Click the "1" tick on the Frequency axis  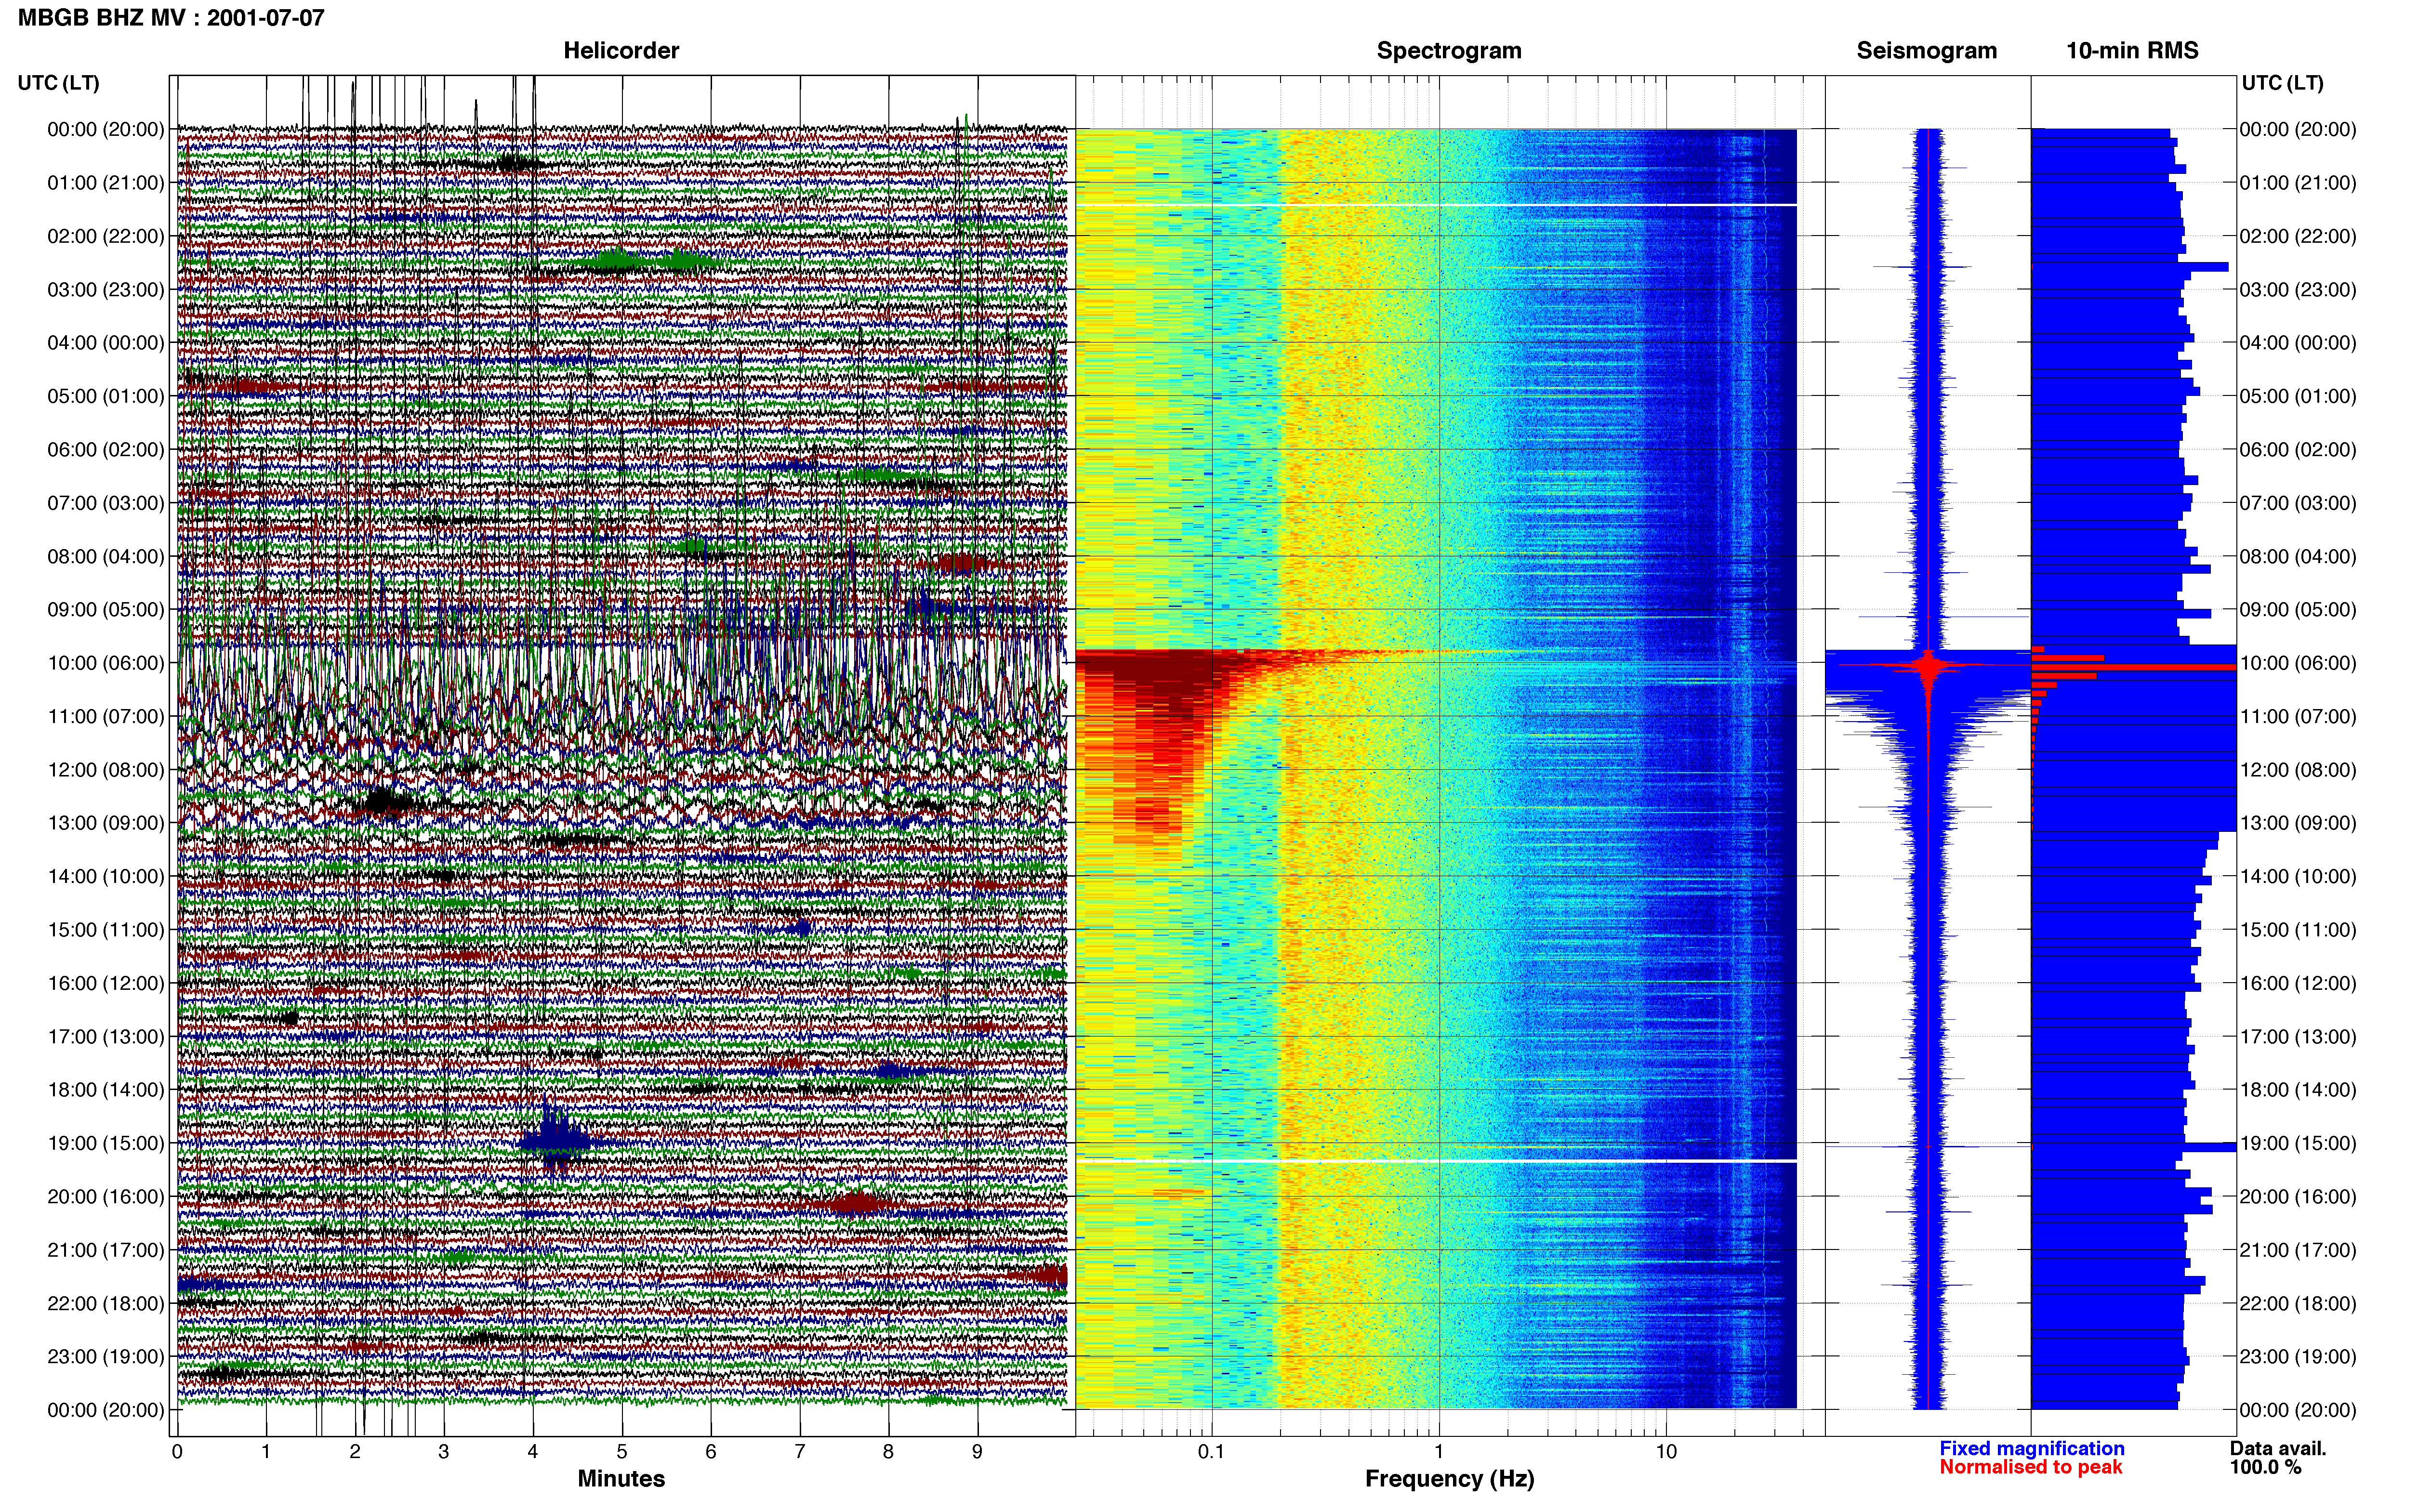(1439, 1452)
